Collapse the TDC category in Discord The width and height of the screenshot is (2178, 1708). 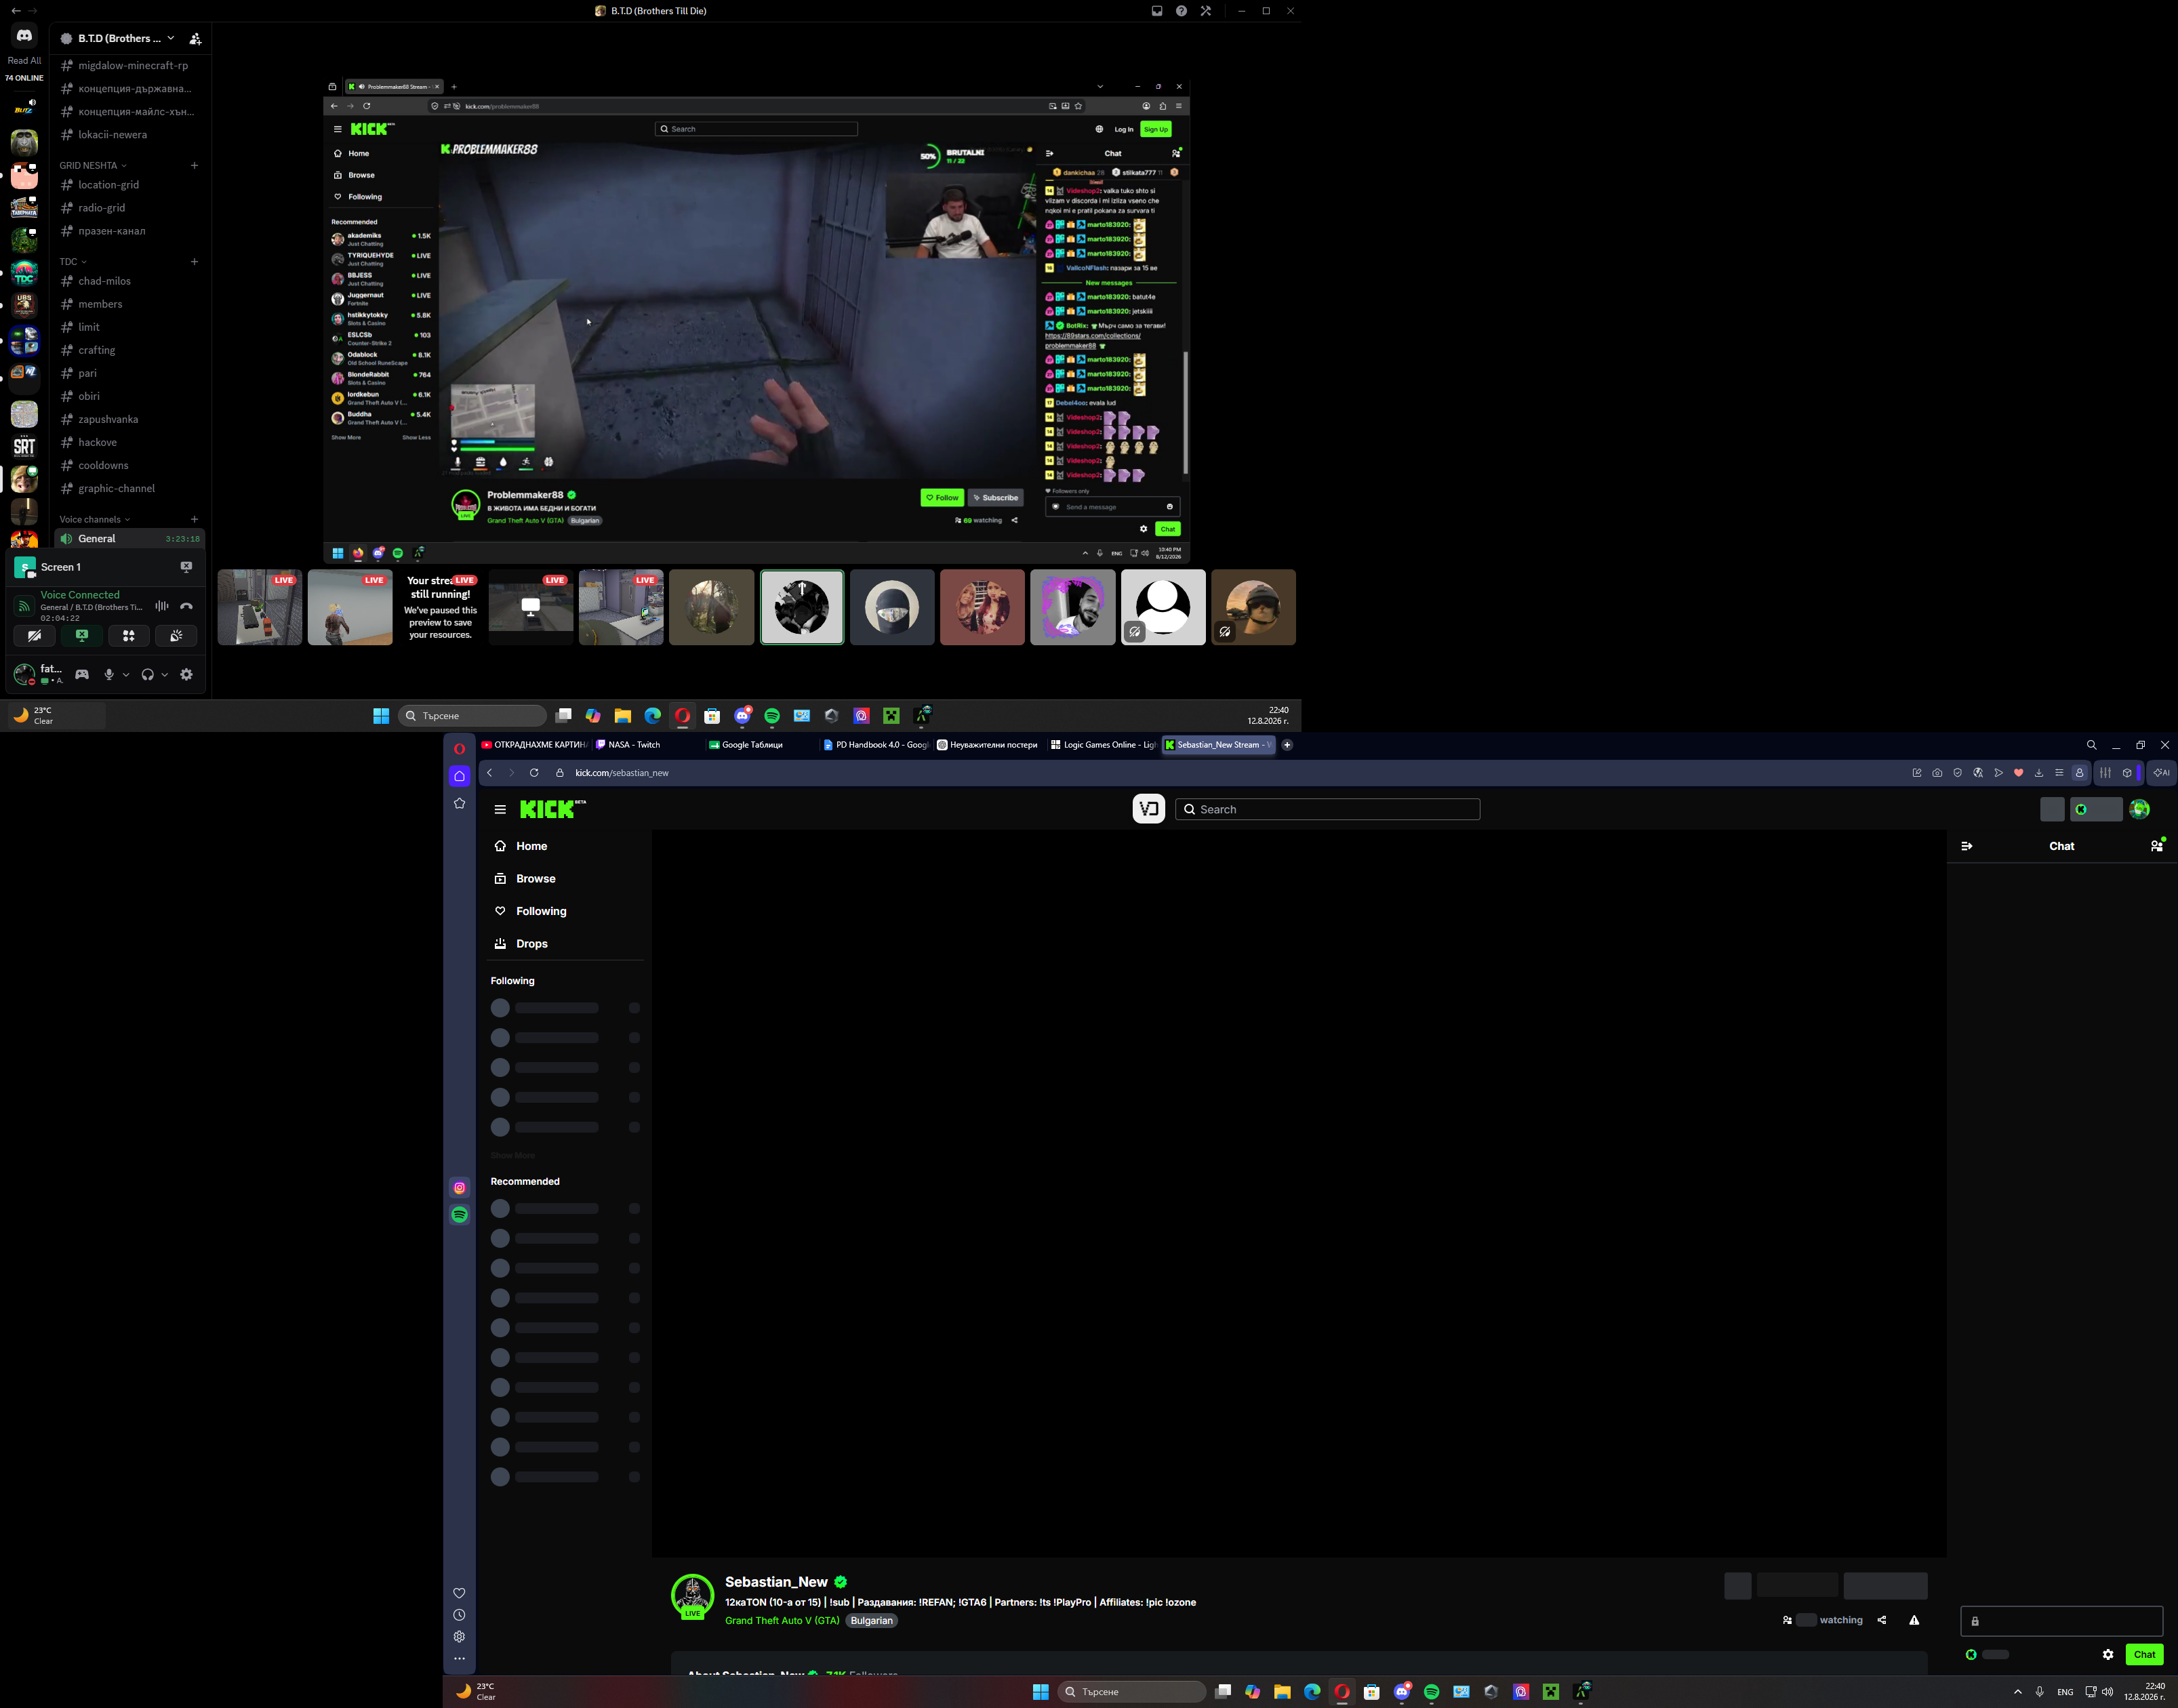pos(73,262)
